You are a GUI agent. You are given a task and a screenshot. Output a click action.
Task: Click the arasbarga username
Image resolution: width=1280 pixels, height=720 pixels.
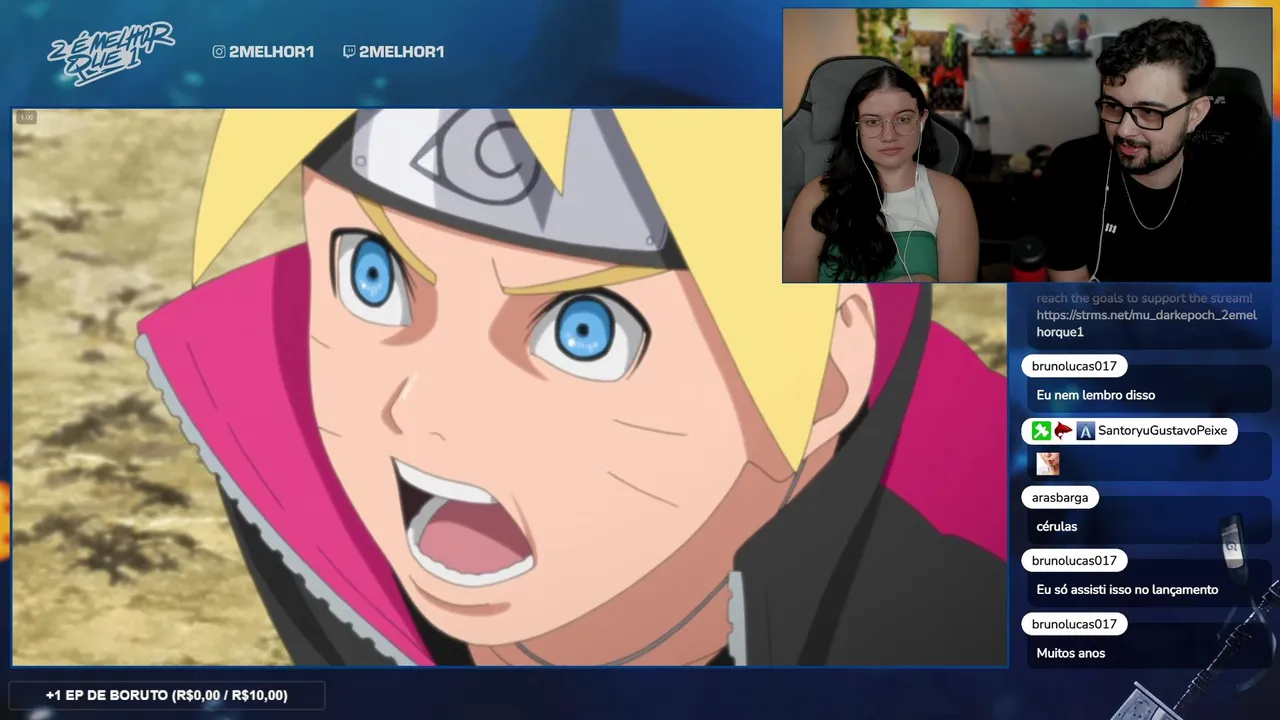coord(1060,497)
